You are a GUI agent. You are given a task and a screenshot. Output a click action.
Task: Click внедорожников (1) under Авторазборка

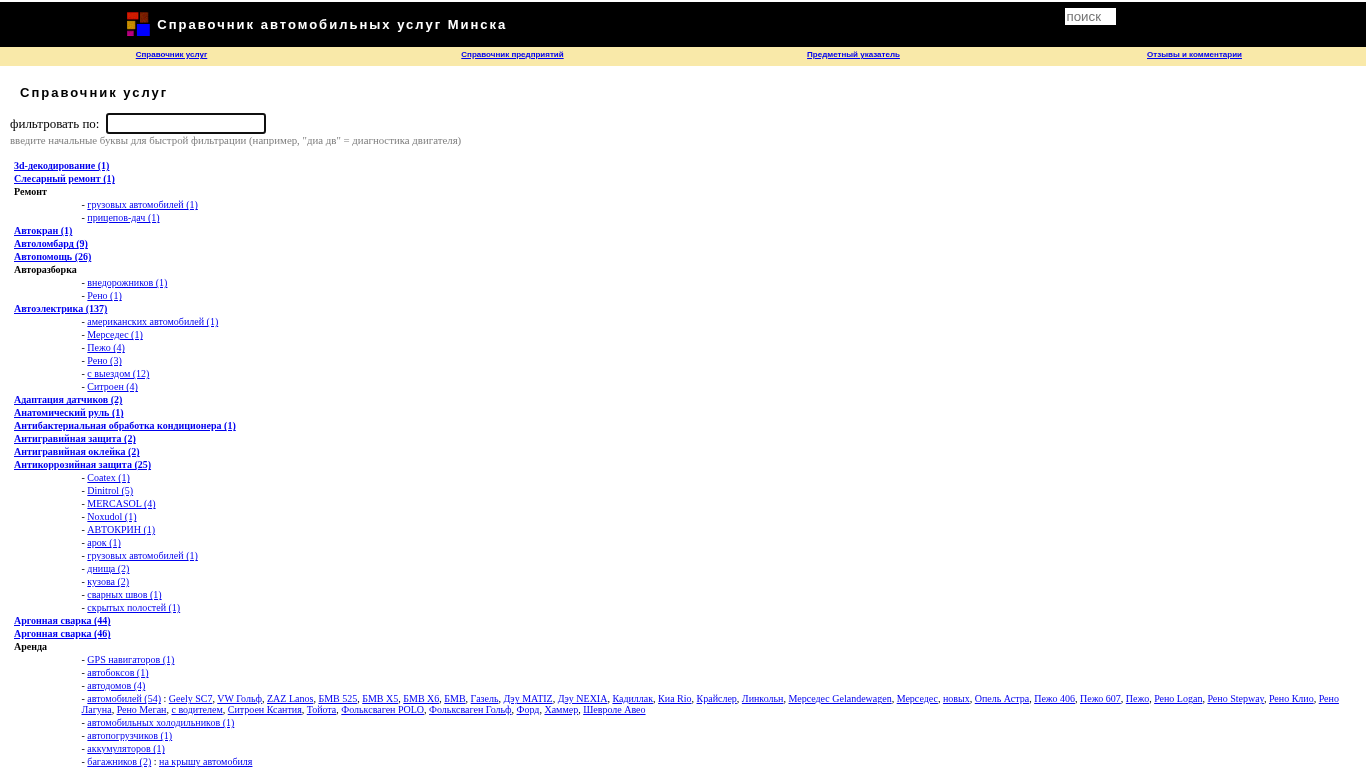coord(127,283)
